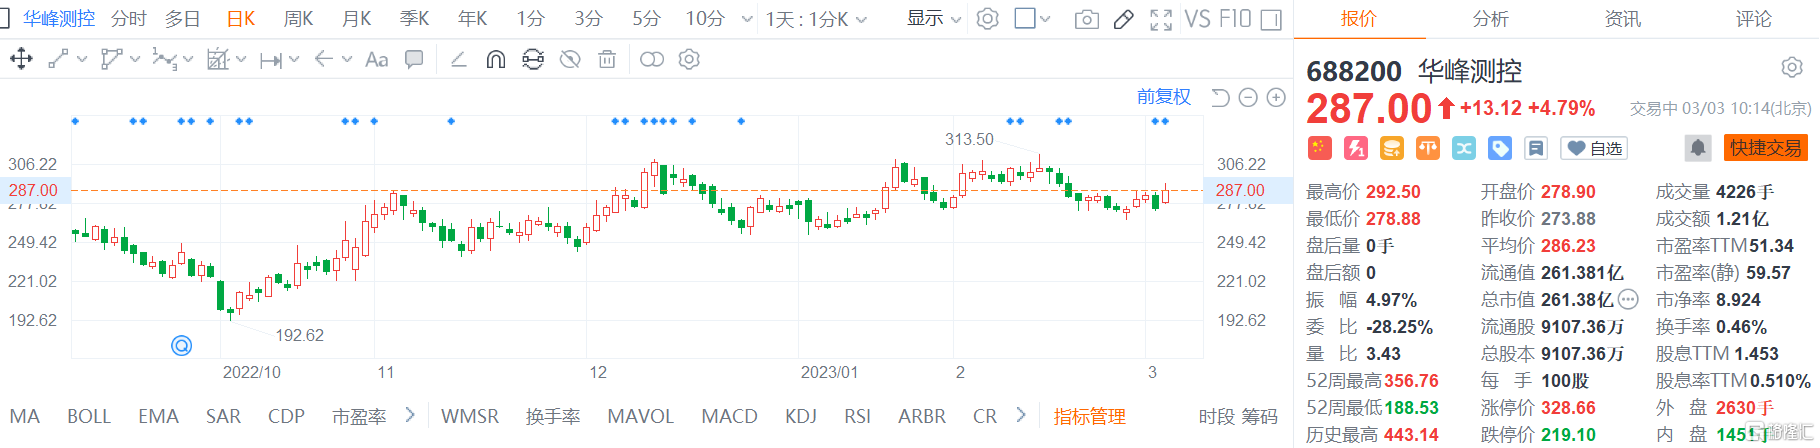This screenshot has height=448, width=1820.
Task: Click the China flag market icon
Action: [1319, 148]
